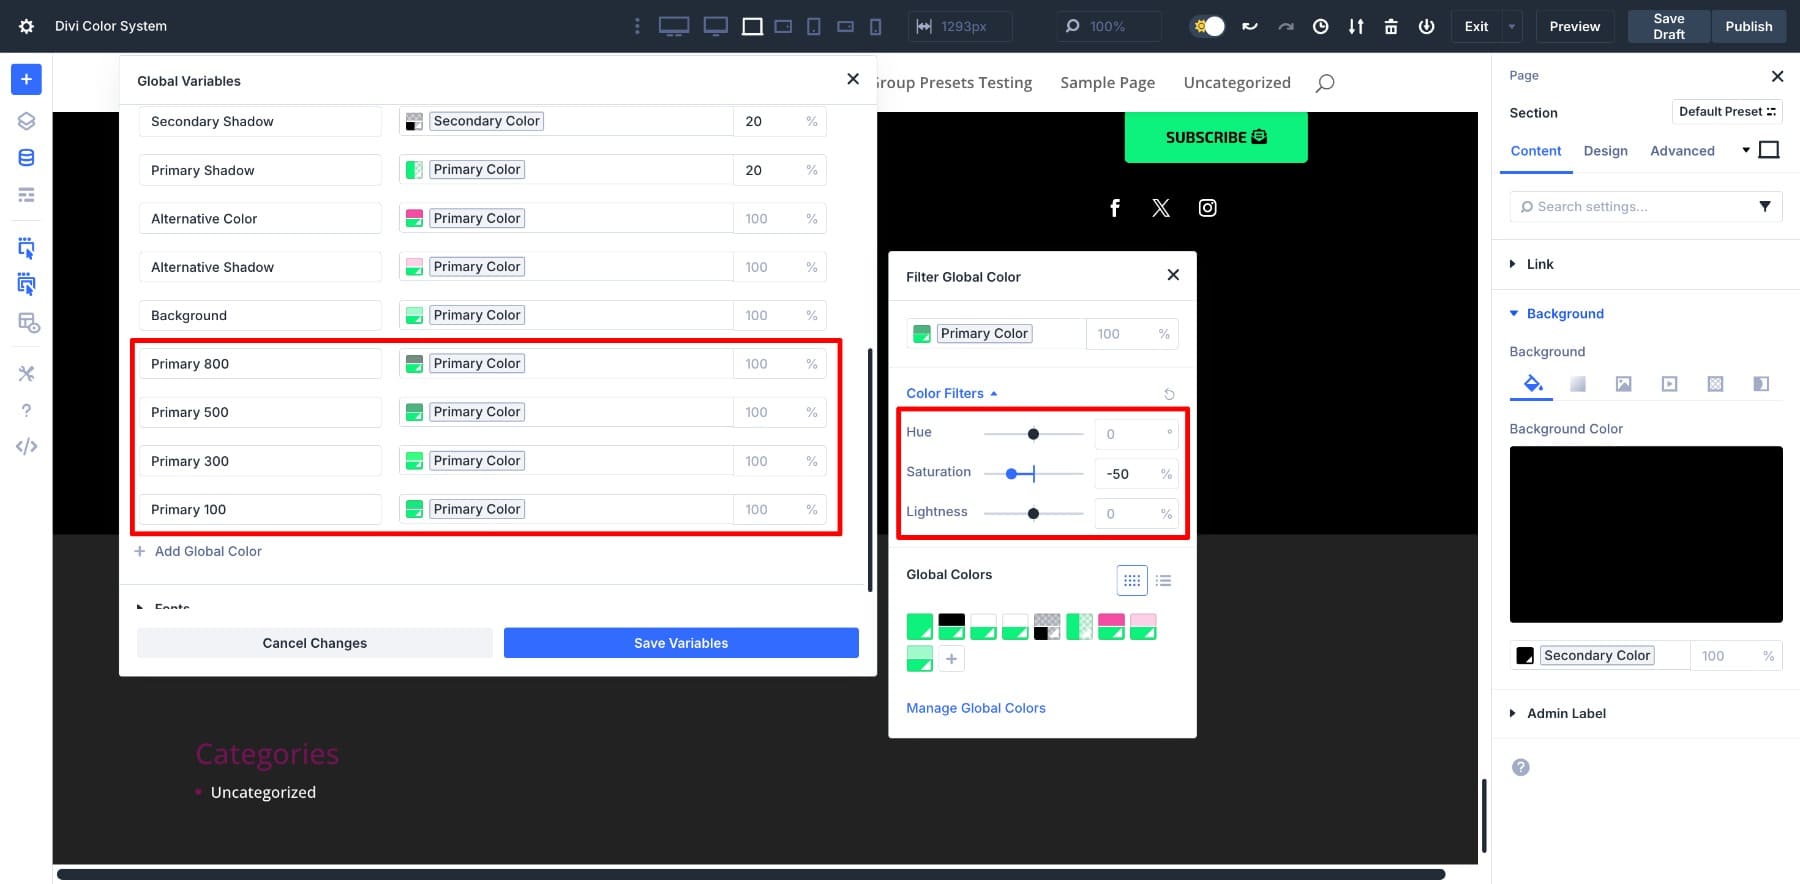Select the gradient background type
1800x884 pixels.
click(x=1578, y=383)
